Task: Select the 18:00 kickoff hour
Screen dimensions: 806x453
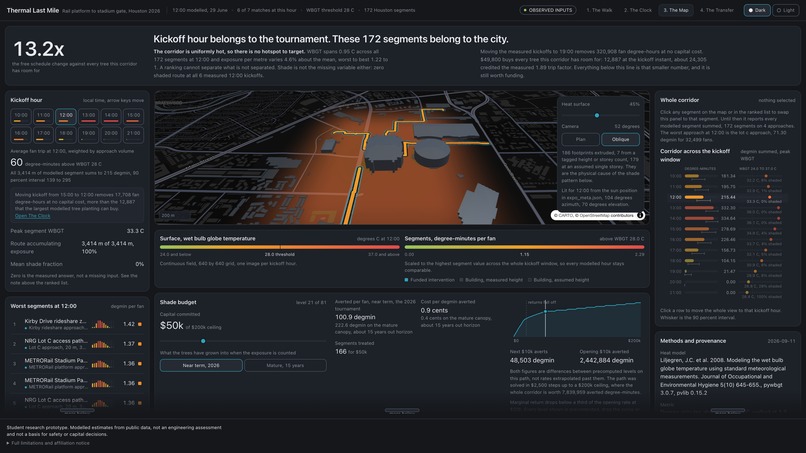Action: pos(66,135)
